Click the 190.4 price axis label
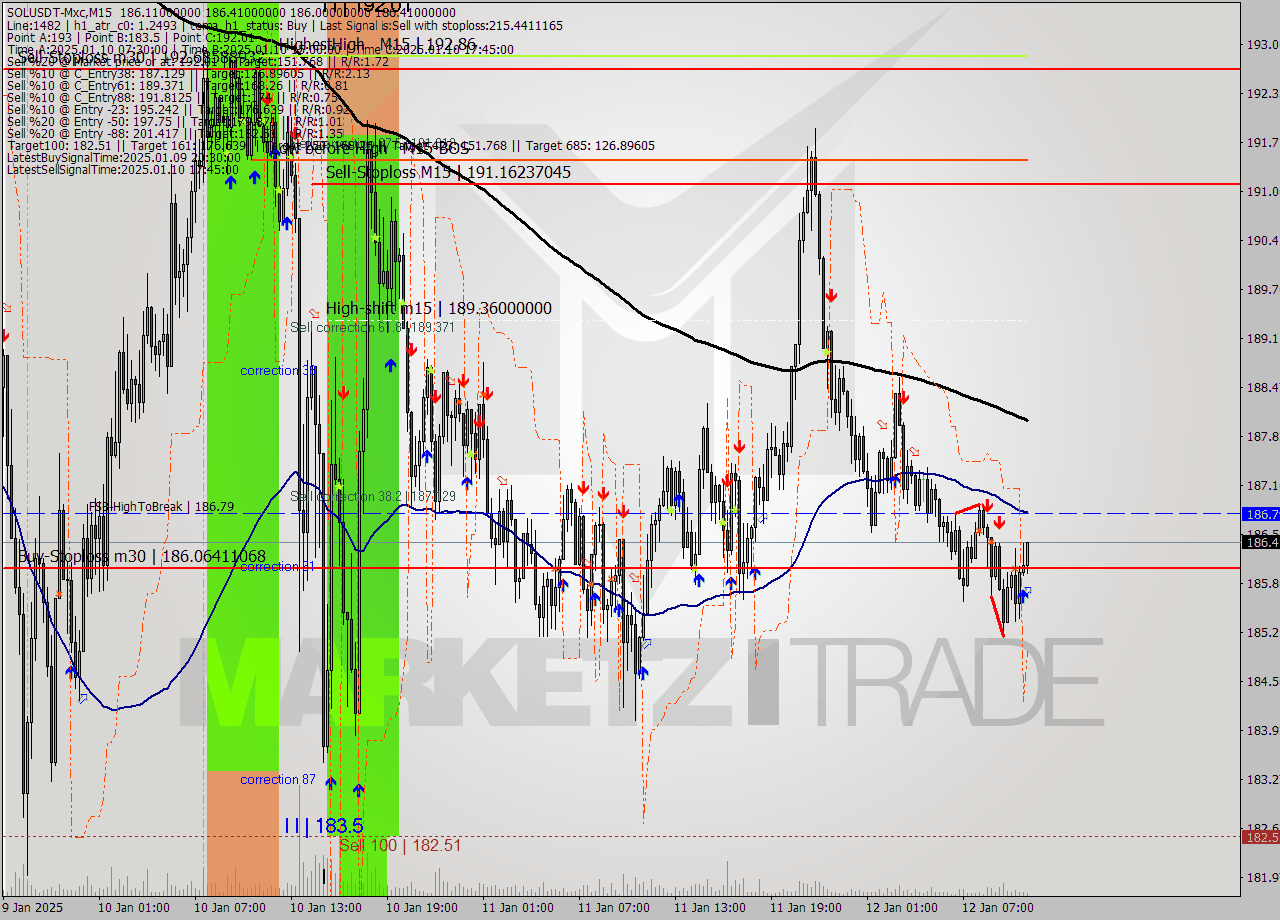1280x920 pixels. click(1262, 241)
